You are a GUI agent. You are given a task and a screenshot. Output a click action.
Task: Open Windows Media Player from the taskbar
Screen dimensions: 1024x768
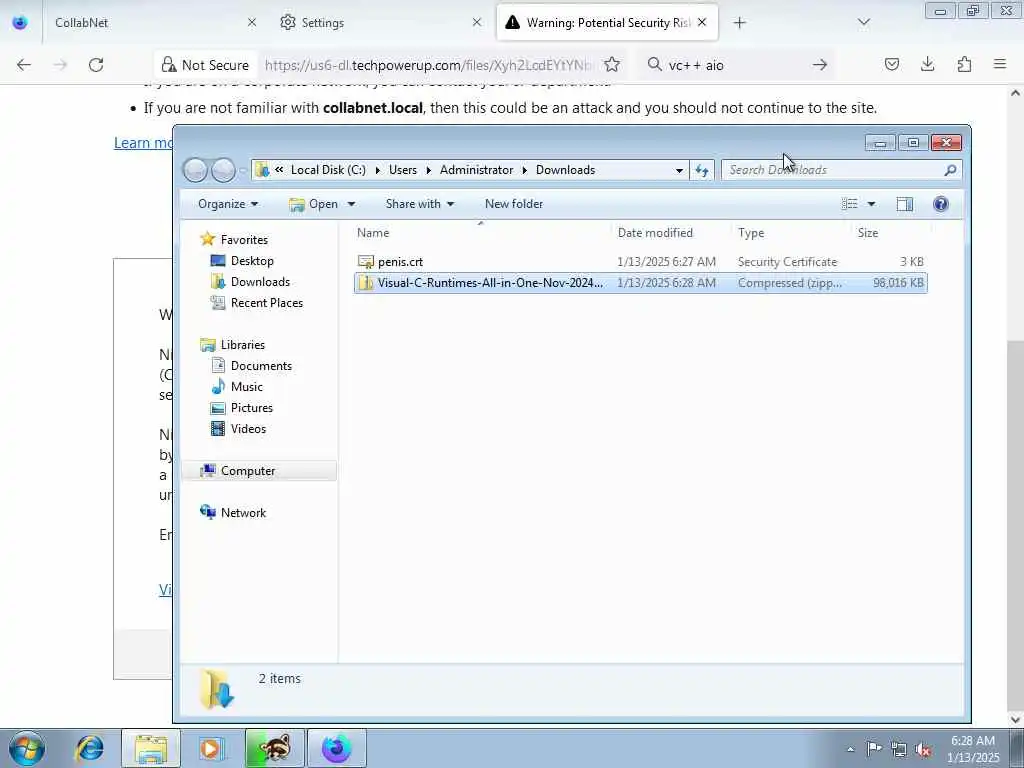[211, 748]
